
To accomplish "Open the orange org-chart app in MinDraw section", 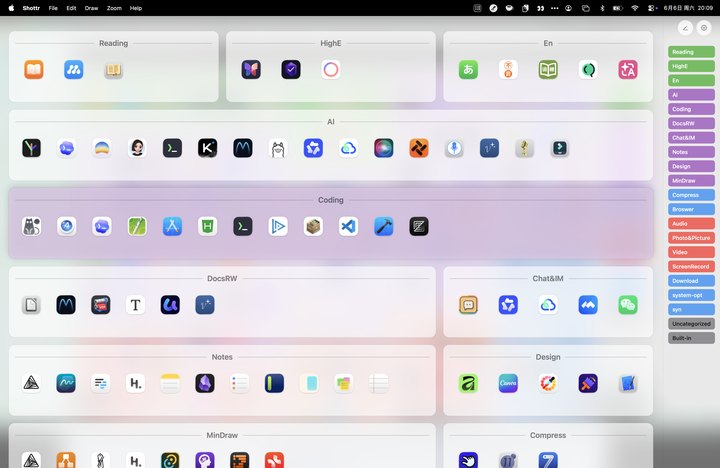I will pos(66,460).
